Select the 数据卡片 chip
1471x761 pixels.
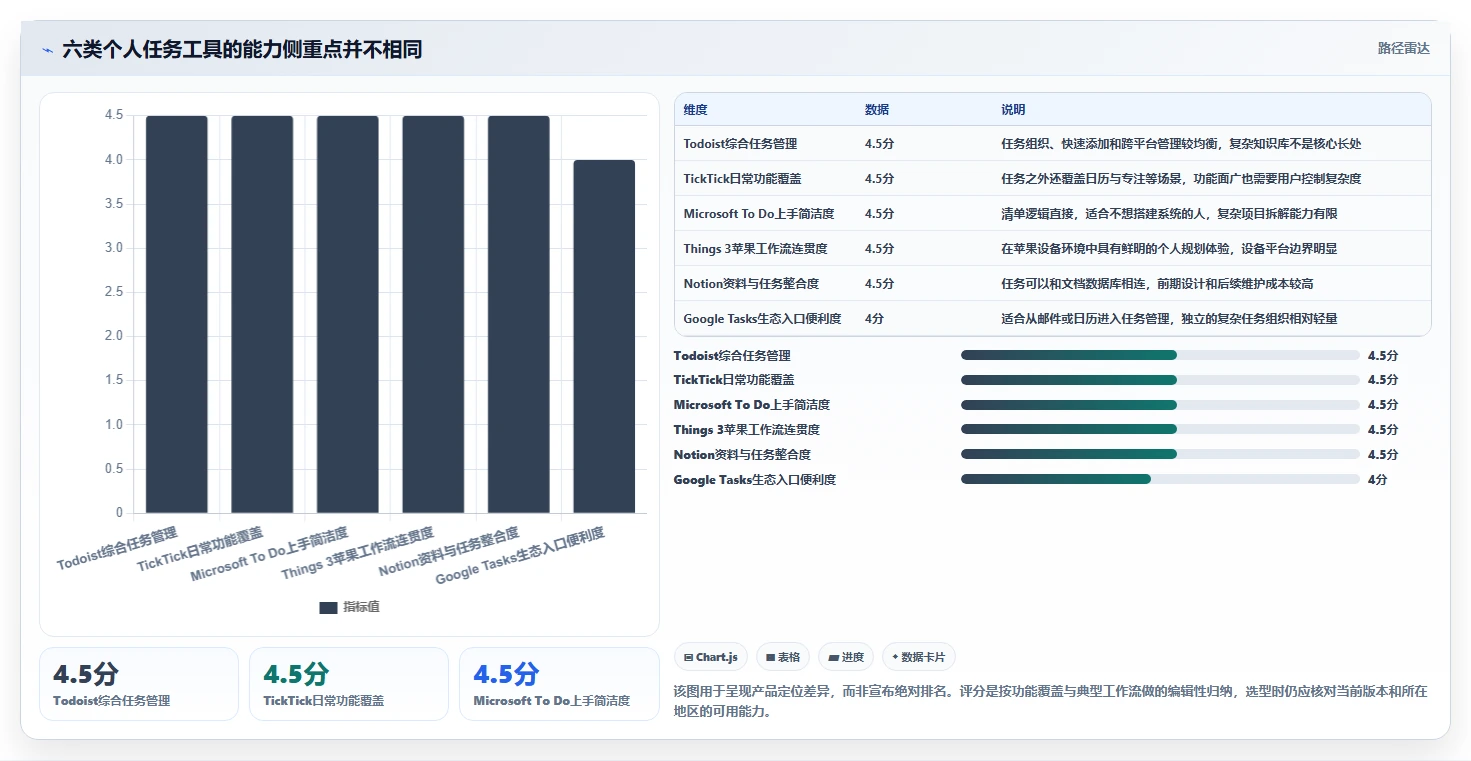(917, 657)
